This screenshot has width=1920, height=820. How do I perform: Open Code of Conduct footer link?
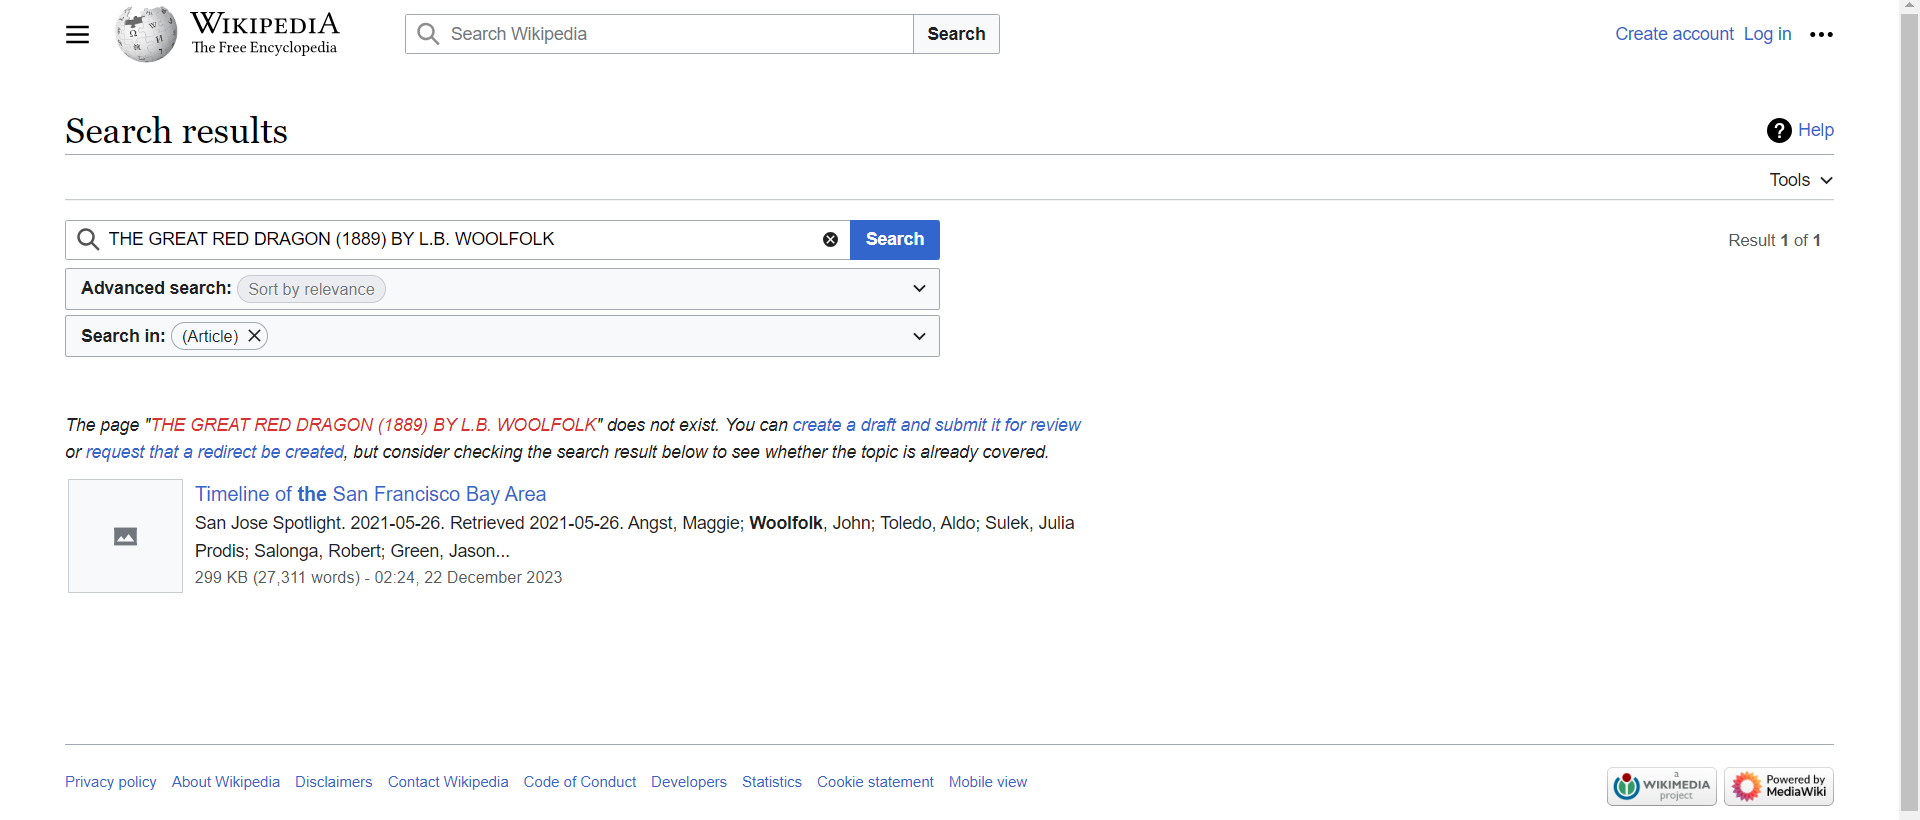(580, 782)
